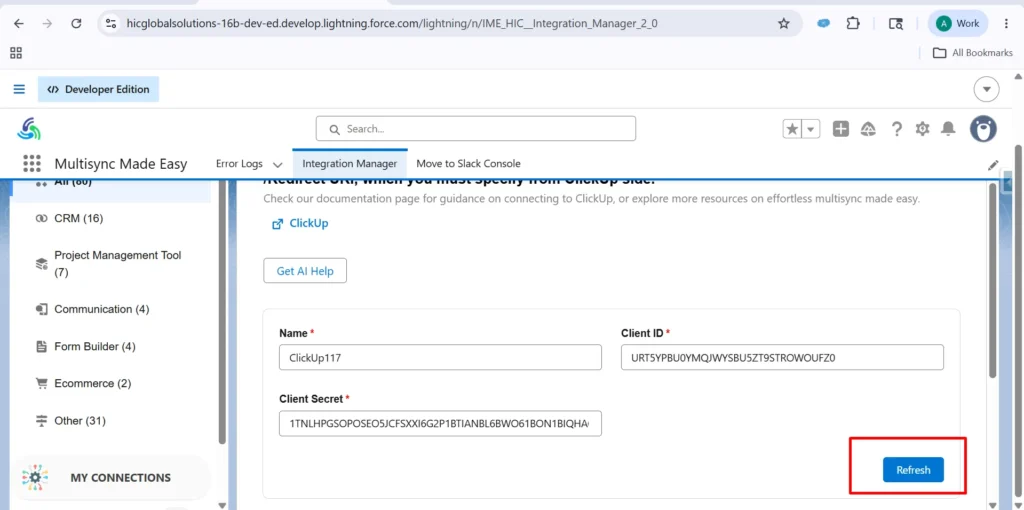This screenshot has height=510, width=1024.
Task: Click the blue Refresh button
Action: (913, 470)
